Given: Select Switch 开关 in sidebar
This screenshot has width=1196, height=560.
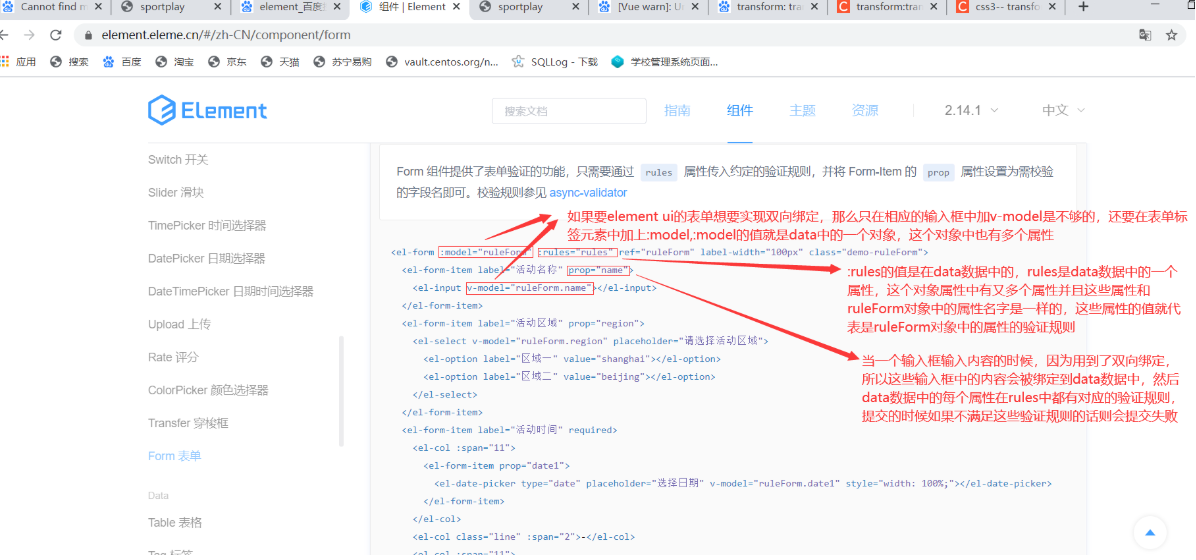Looking at the screenshot, I should (x=178, y=159).
